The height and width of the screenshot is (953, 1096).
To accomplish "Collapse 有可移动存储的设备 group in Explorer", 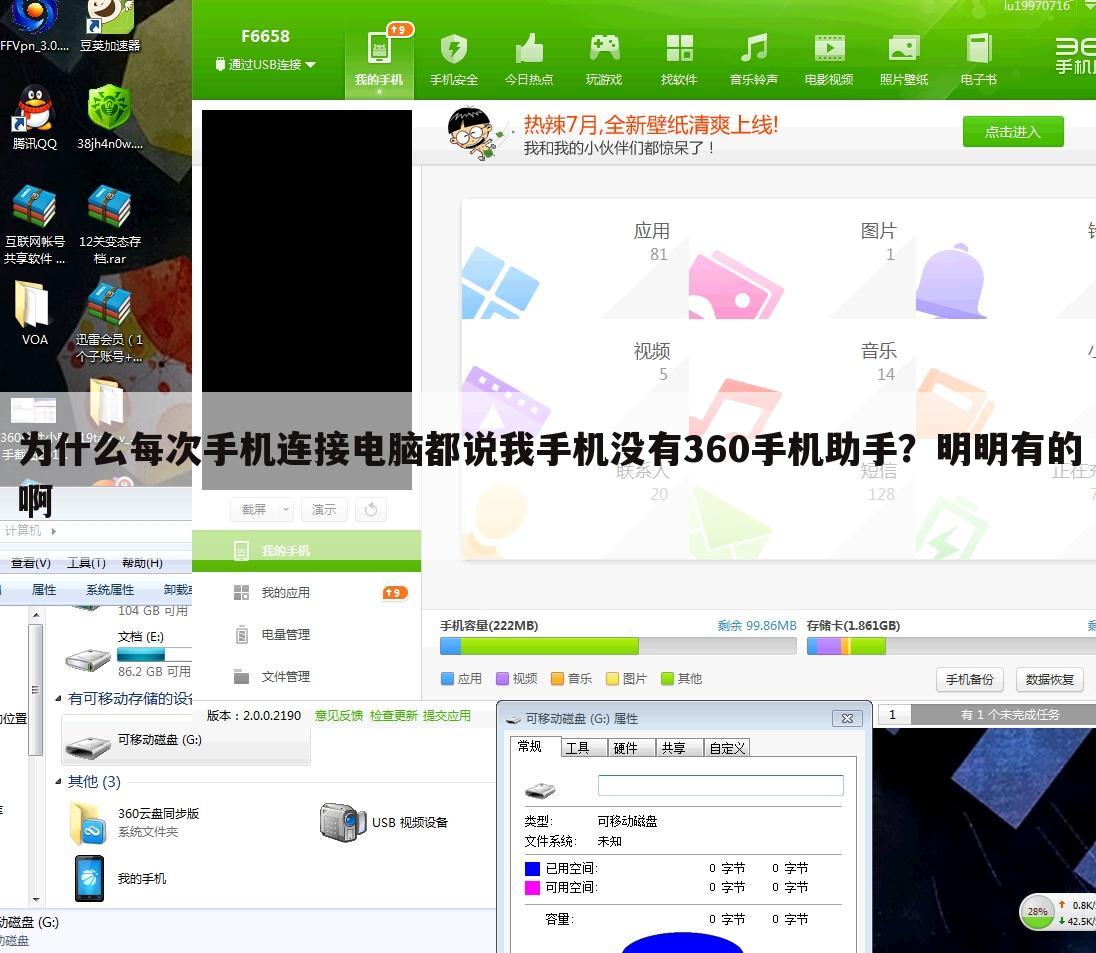I will point(59,698).
